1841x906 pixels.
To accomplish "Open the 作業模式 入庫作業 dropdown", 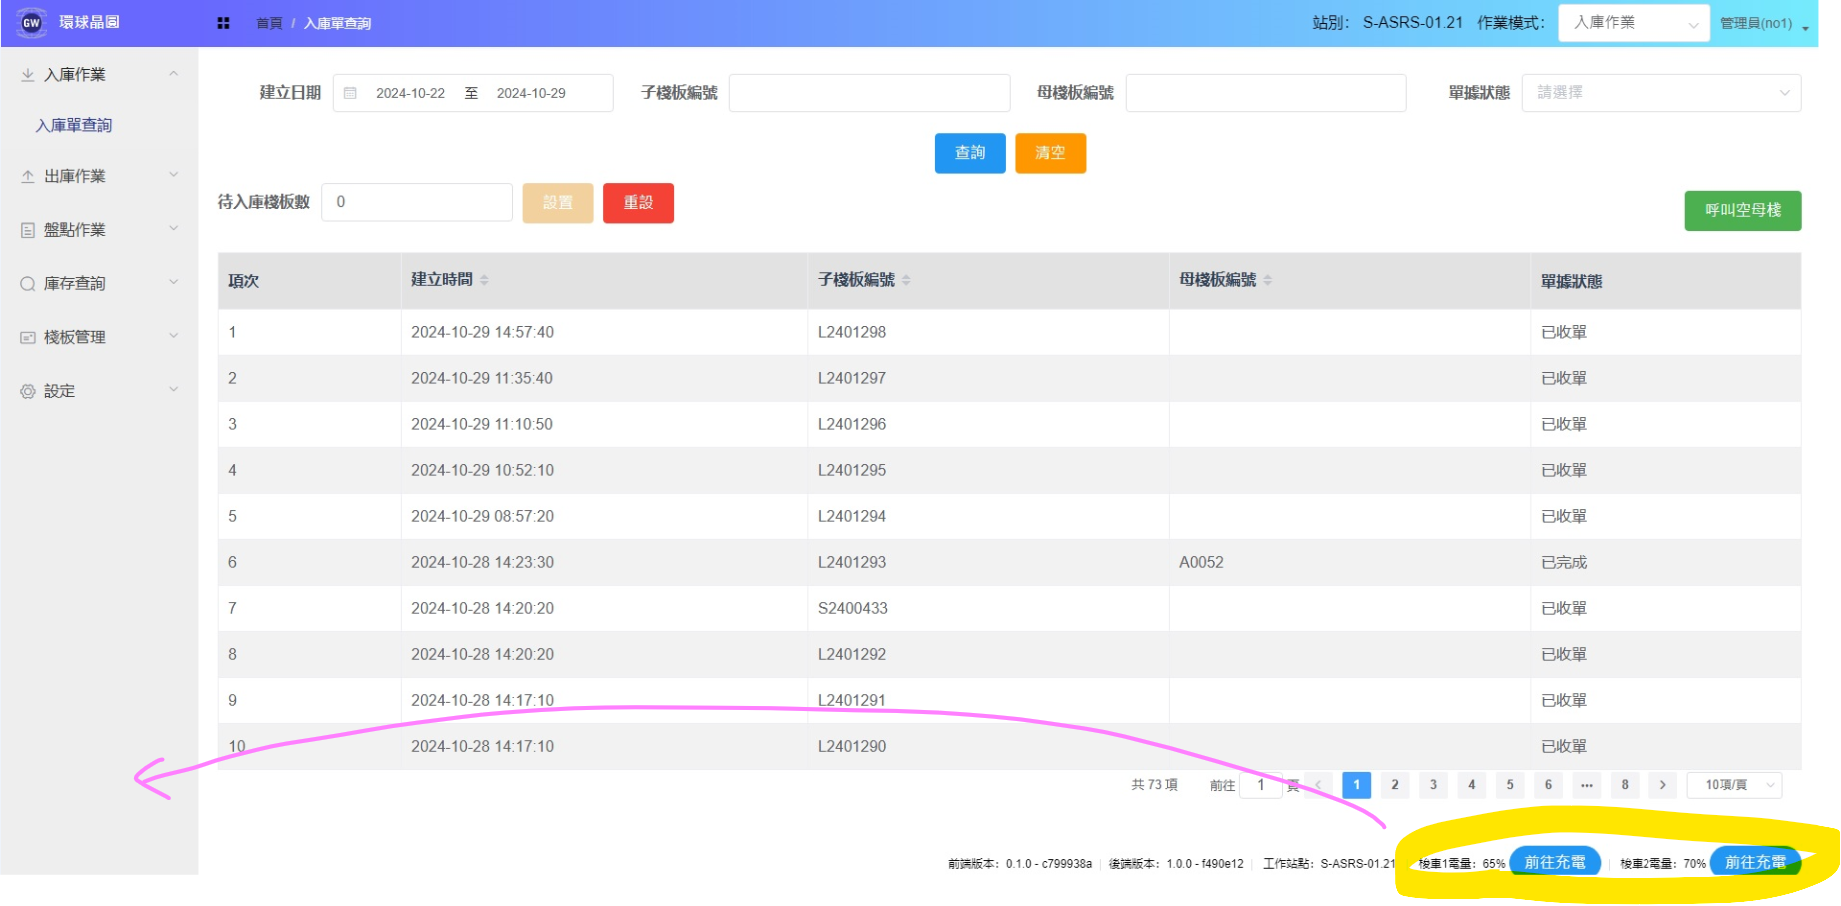I will click(x=1634, y=23).
